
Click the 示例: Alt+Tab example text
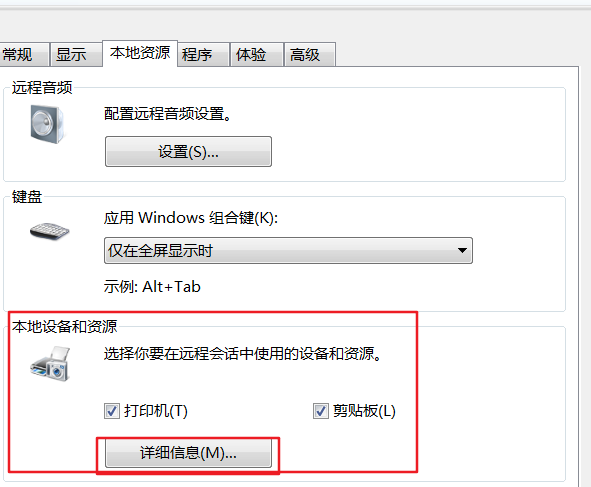tap(152, 287)
